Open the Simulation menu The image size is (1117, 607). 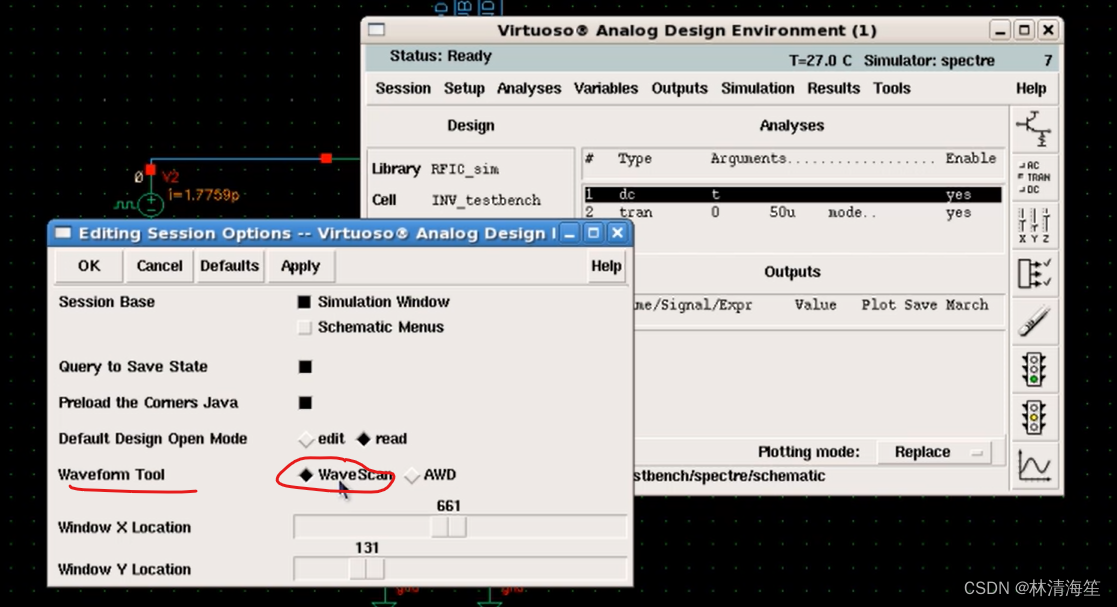(757, 88)
